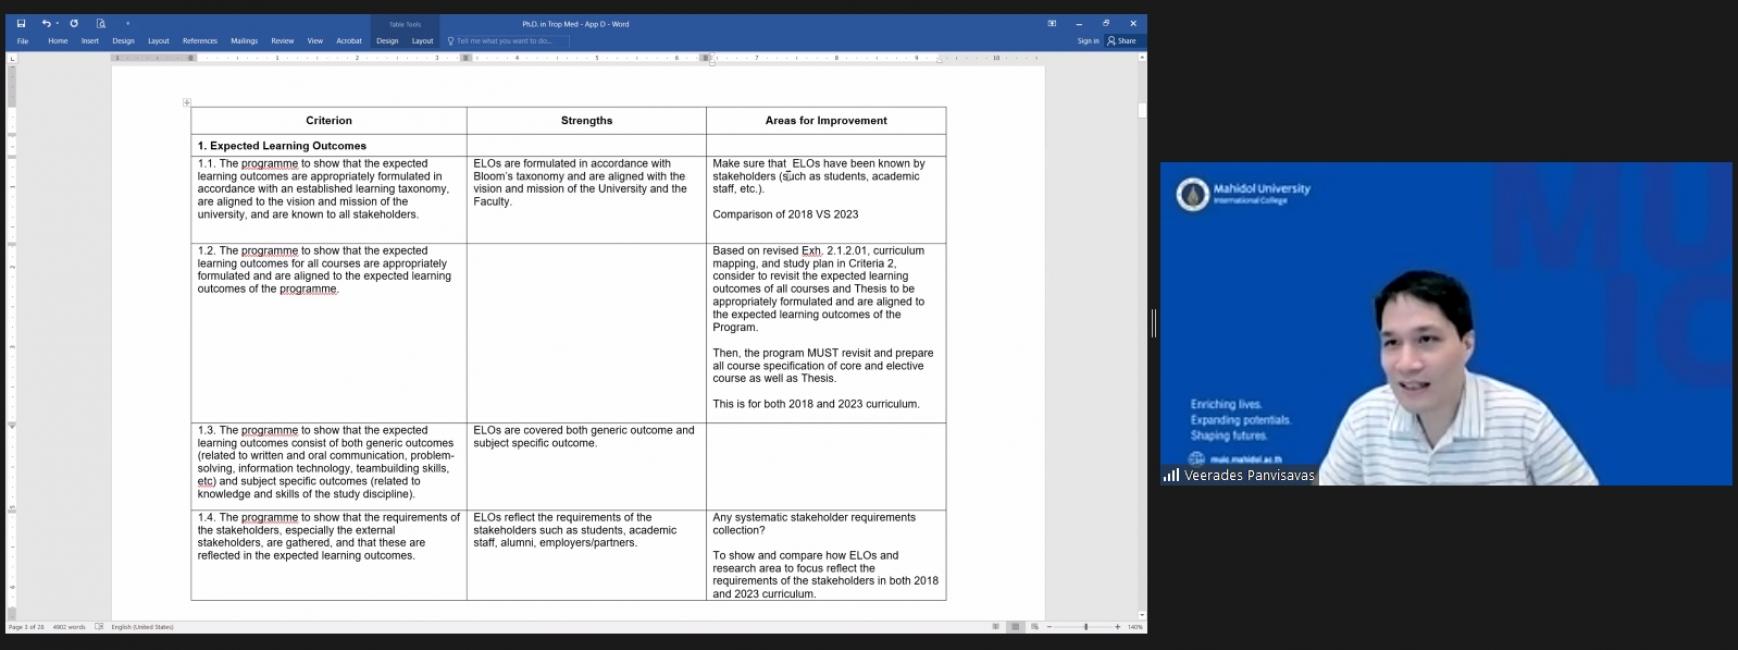
Task: Customize the Quick Access Toolbar
Action: pos(128,23)
